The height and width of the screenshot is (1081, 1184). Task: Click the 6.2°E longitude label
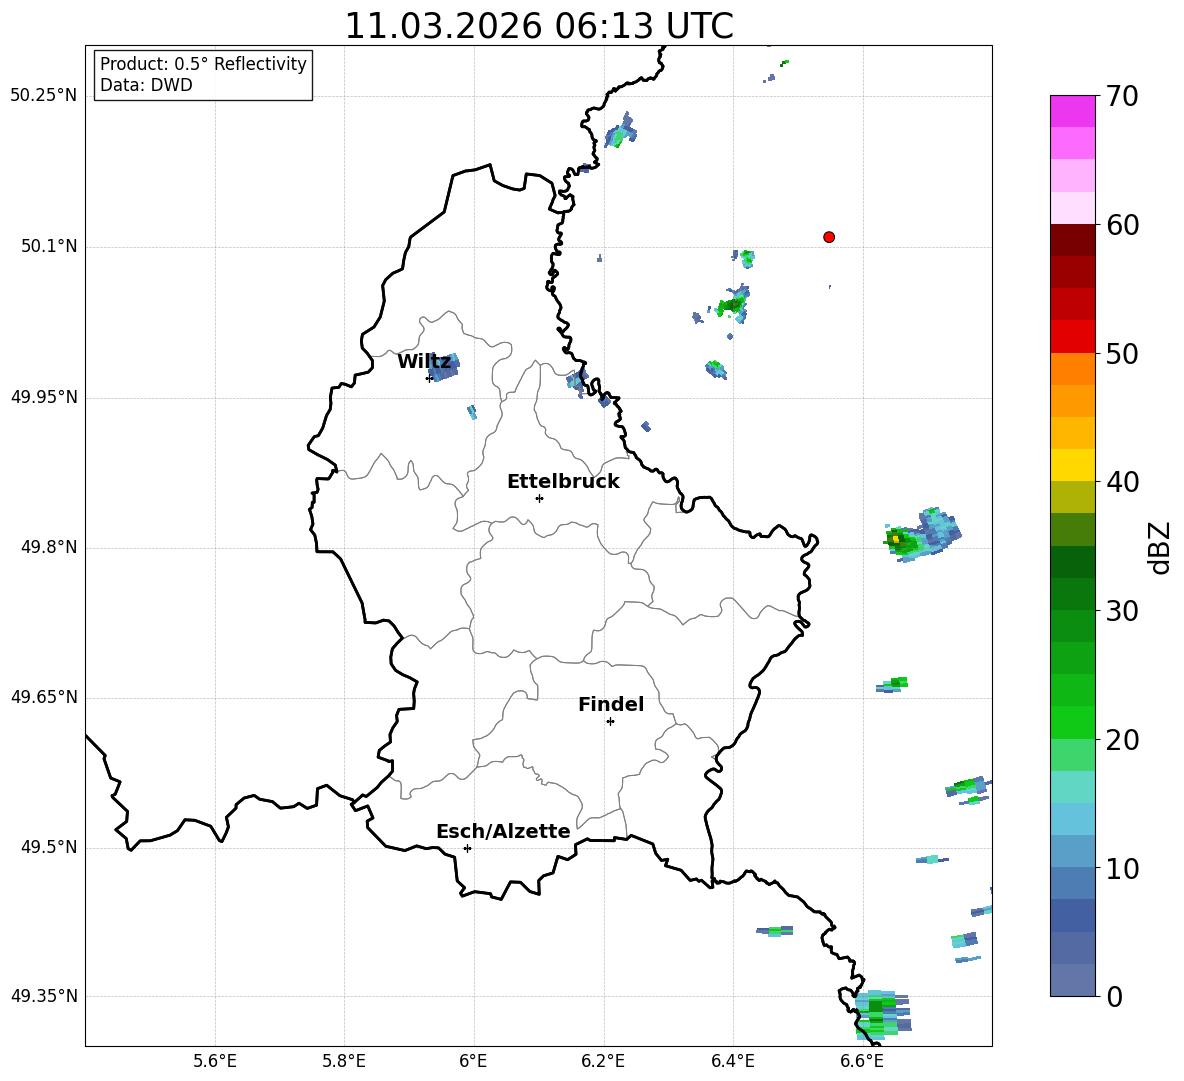603,1061
